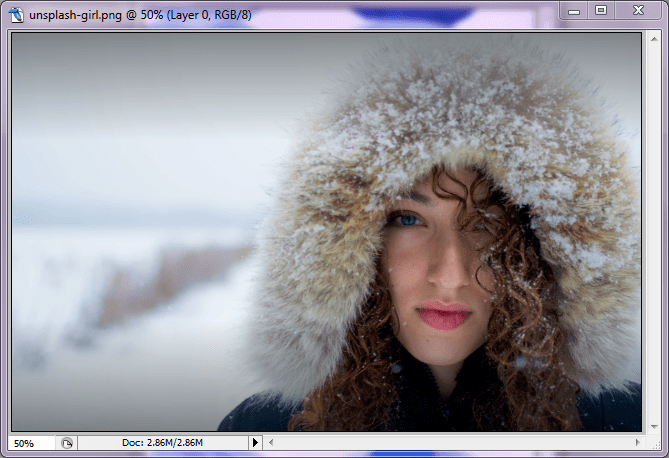This screenshot has width=669, height=458.
Task: Close the unsplash-girl.png document window
Action: pos(638,11)
